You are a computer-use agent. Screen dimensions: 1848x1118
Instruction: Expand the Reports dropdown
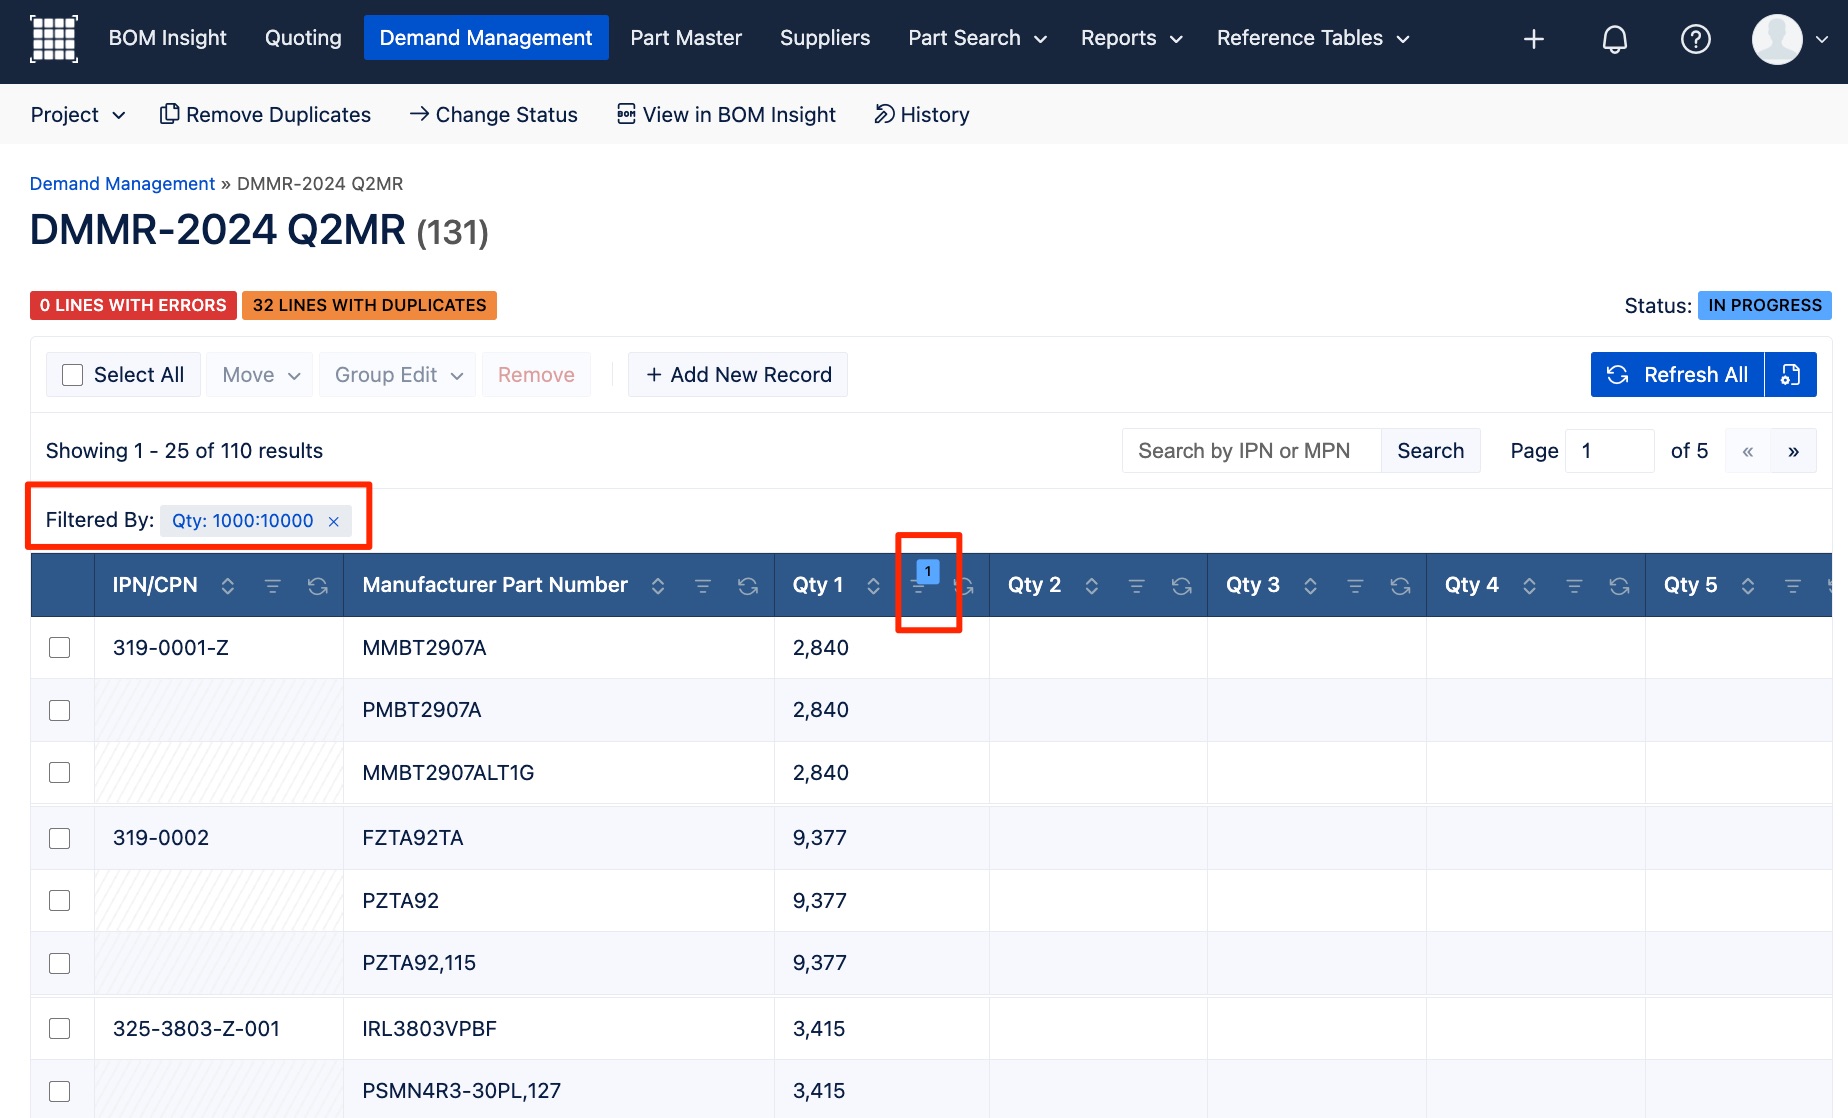[x=1131, y=38]
